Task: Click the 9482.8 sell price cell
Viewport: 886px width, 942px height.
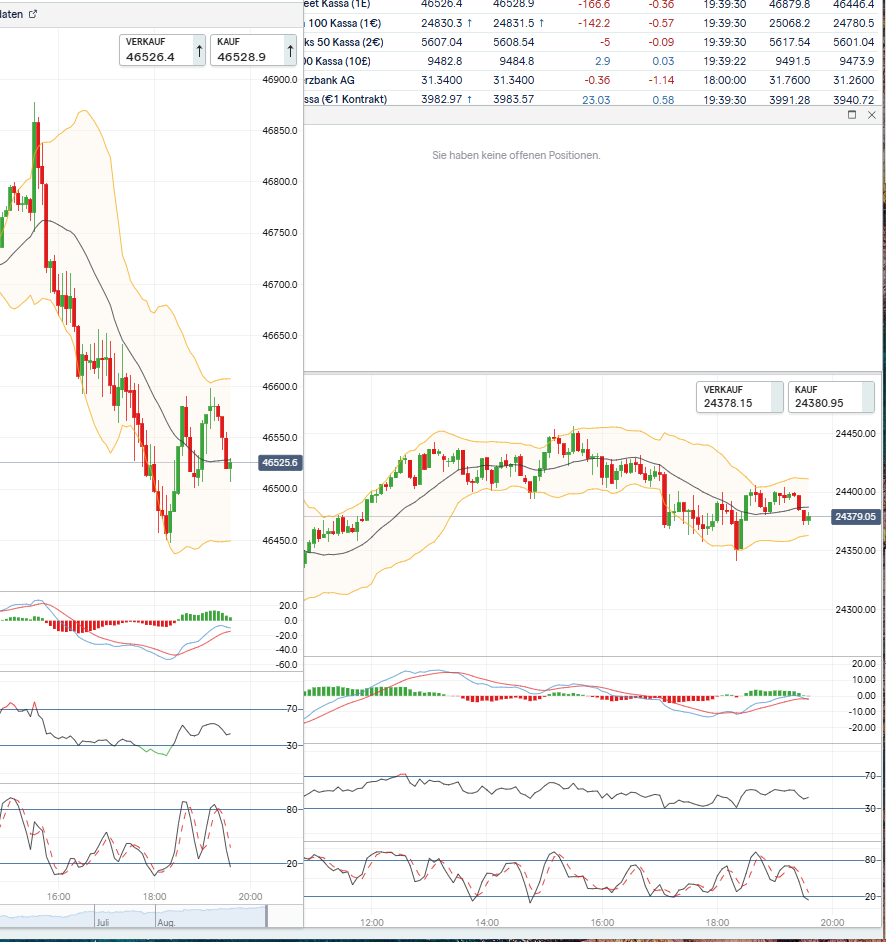Action: pos(443,61)
